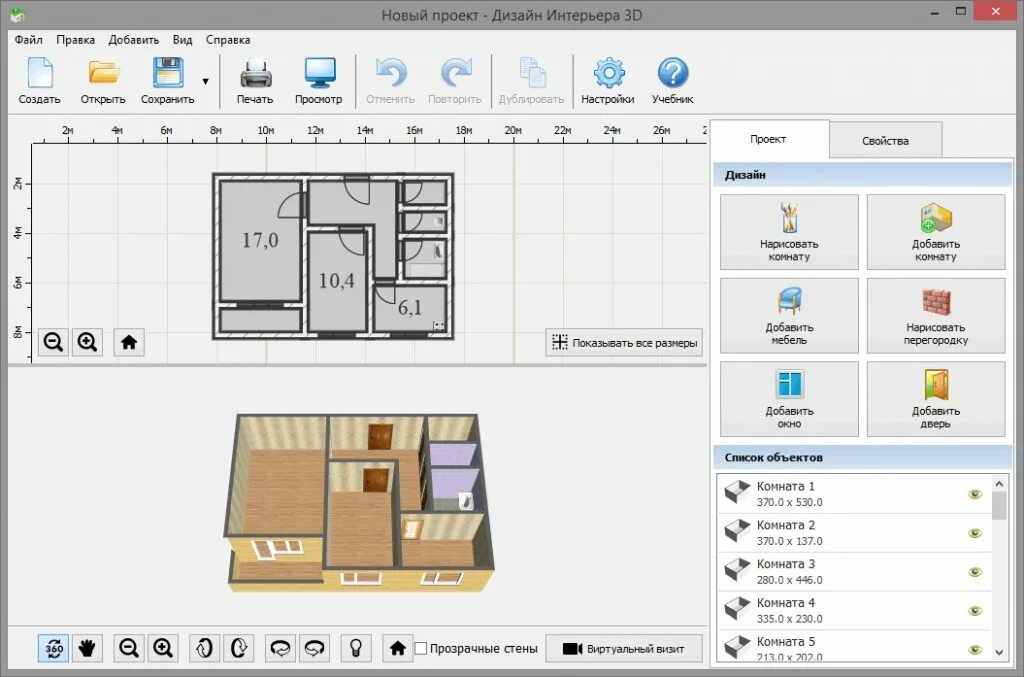This screenshot has height=677, width=1024.
Task: Open the Справка menu
Action: coord(228,40)
